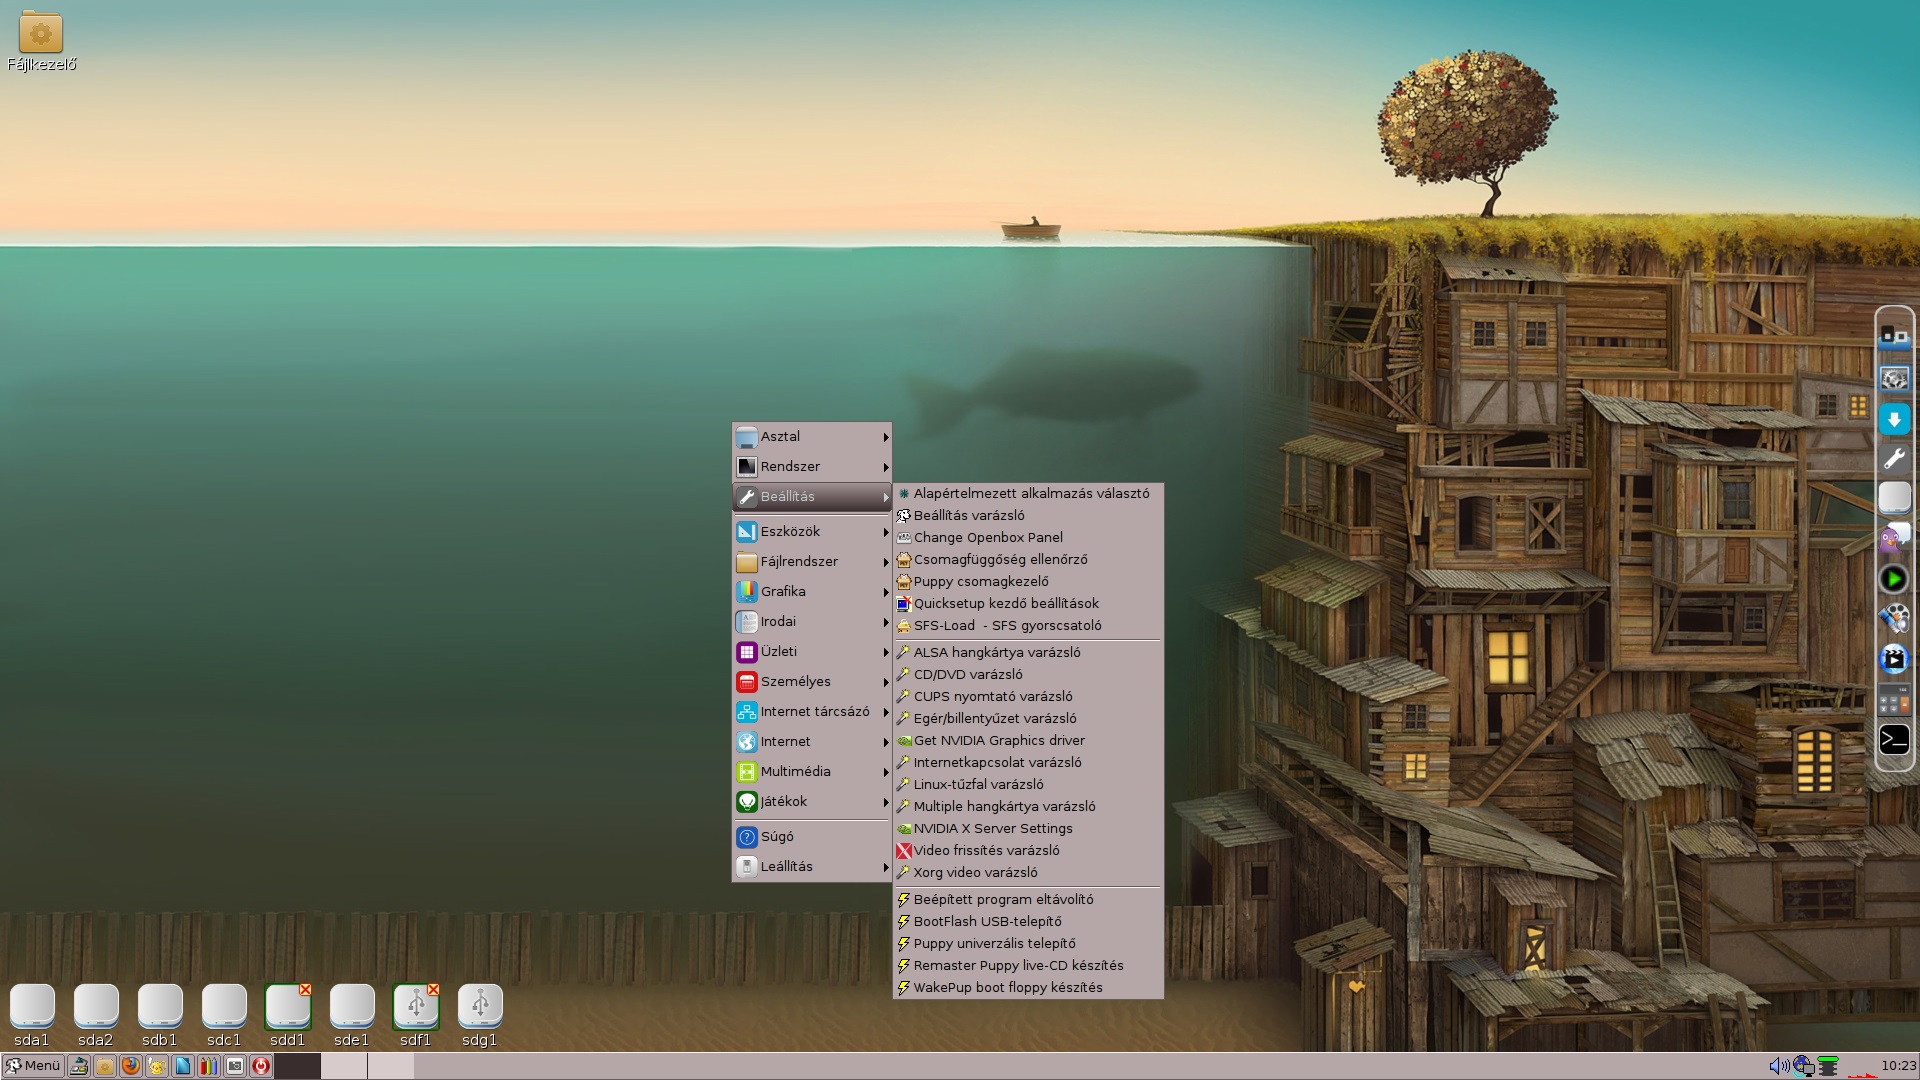The image size is (1920, 1080).
Task: Select Change Openbox Panel
Action: click(1028, 538)
